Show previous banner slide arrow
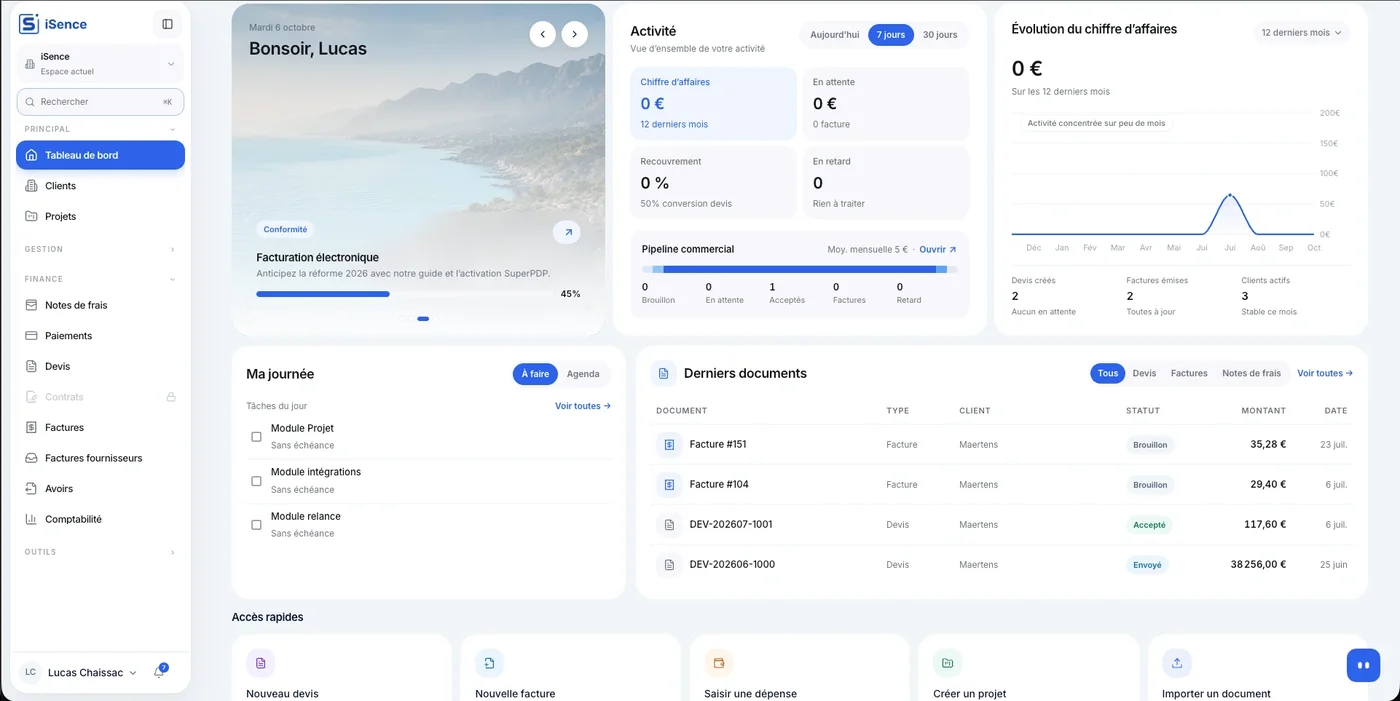1400x701 pixels. (x=542, y=34)
